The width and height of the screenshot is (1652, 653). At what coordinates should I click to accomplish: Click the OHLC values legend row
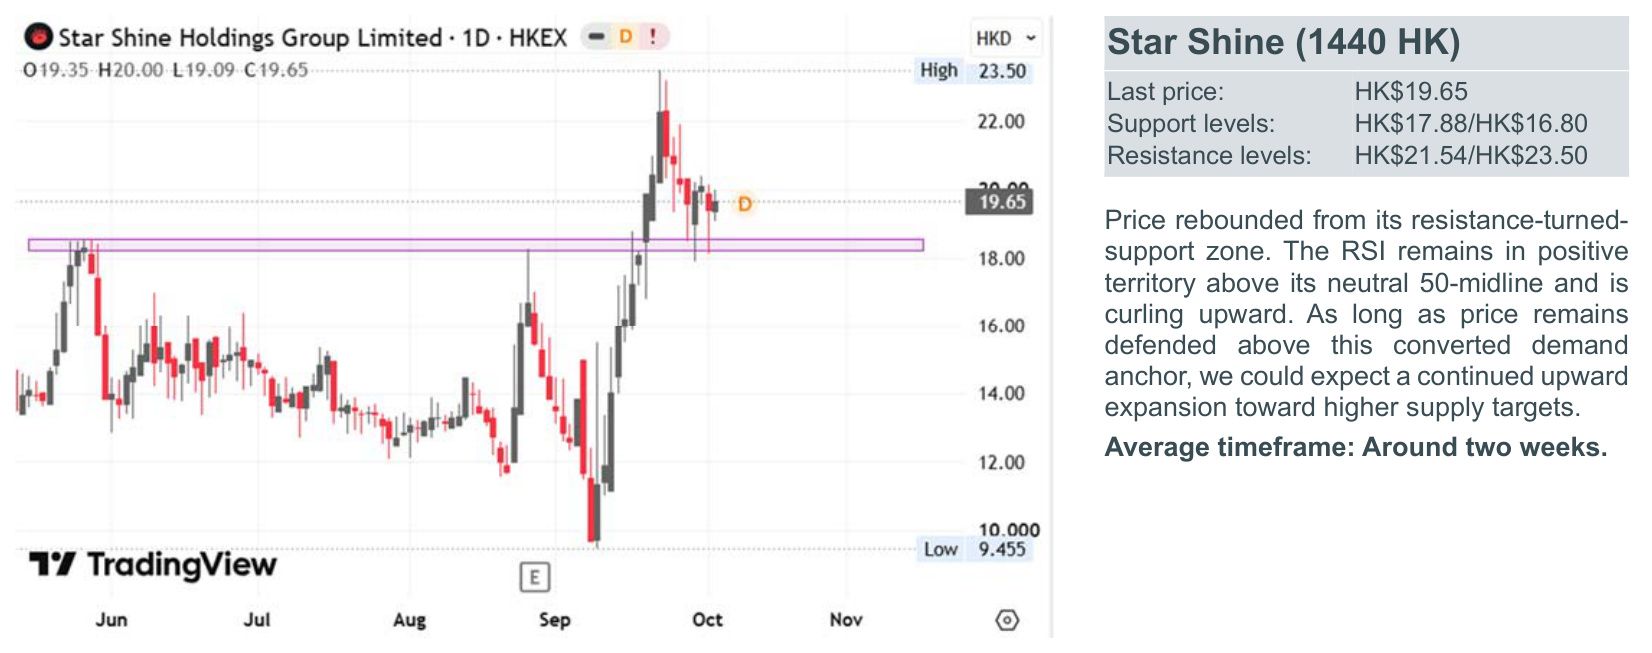click(x=165, y=70)
